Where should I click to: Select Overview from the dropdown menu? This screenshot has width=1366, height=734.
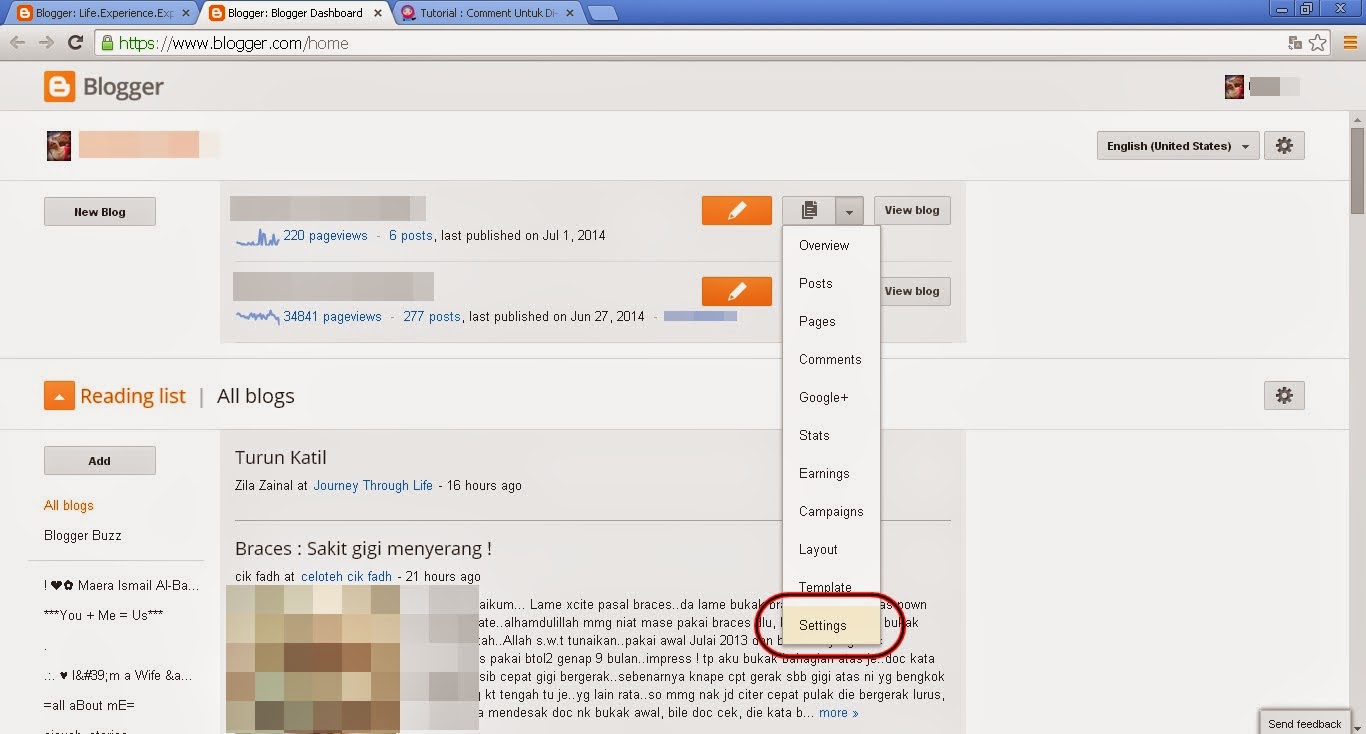[x=831, y=246]
